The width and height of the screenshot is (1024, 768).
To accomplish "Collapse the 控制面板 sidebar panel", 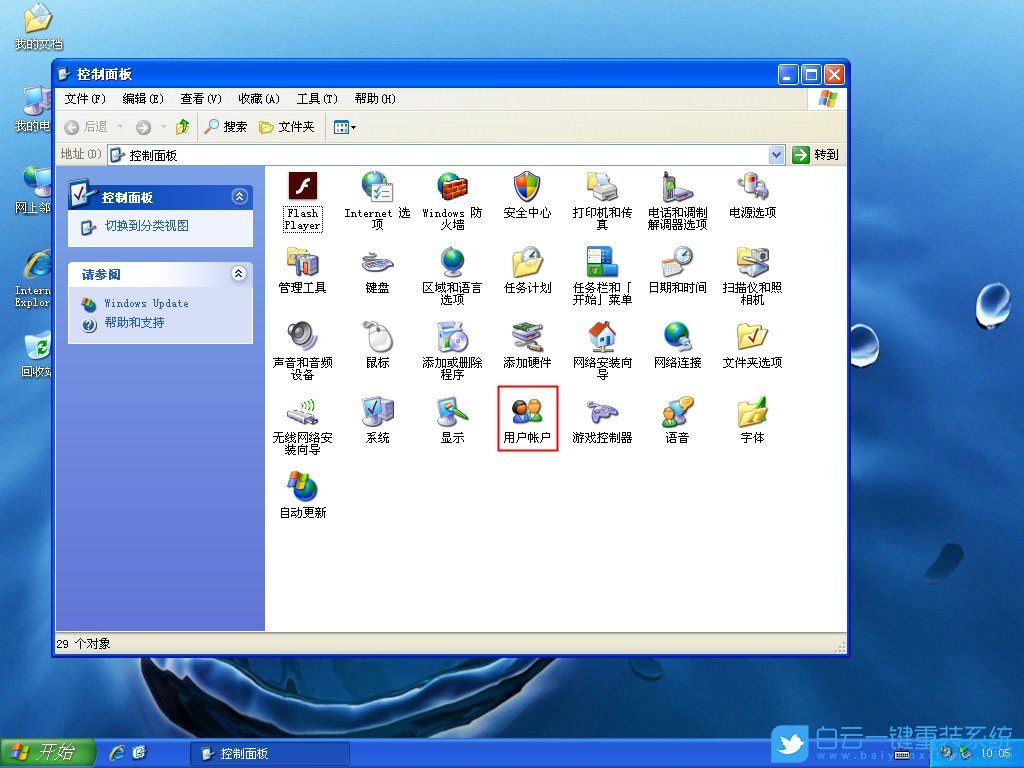I will (239, 197).
